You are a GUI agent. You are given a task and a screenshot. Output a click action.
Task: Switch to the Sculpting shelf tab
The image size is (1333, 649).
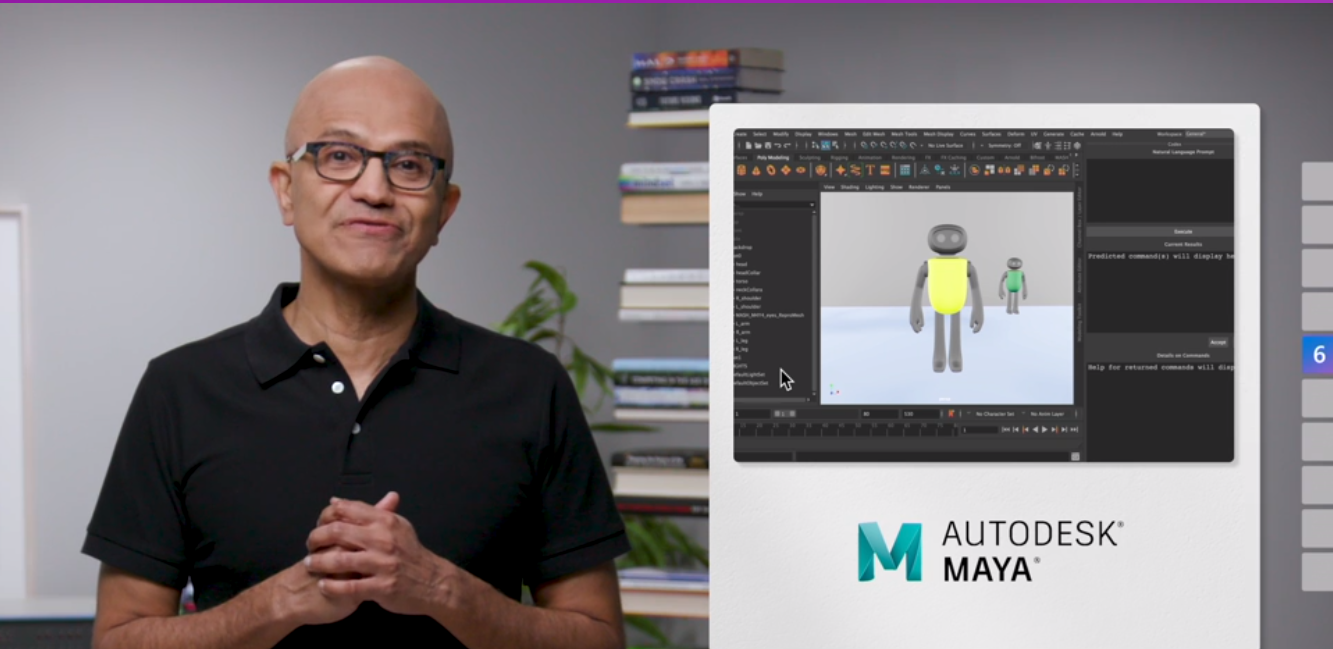pyautogui.click(x=810, y=158)
